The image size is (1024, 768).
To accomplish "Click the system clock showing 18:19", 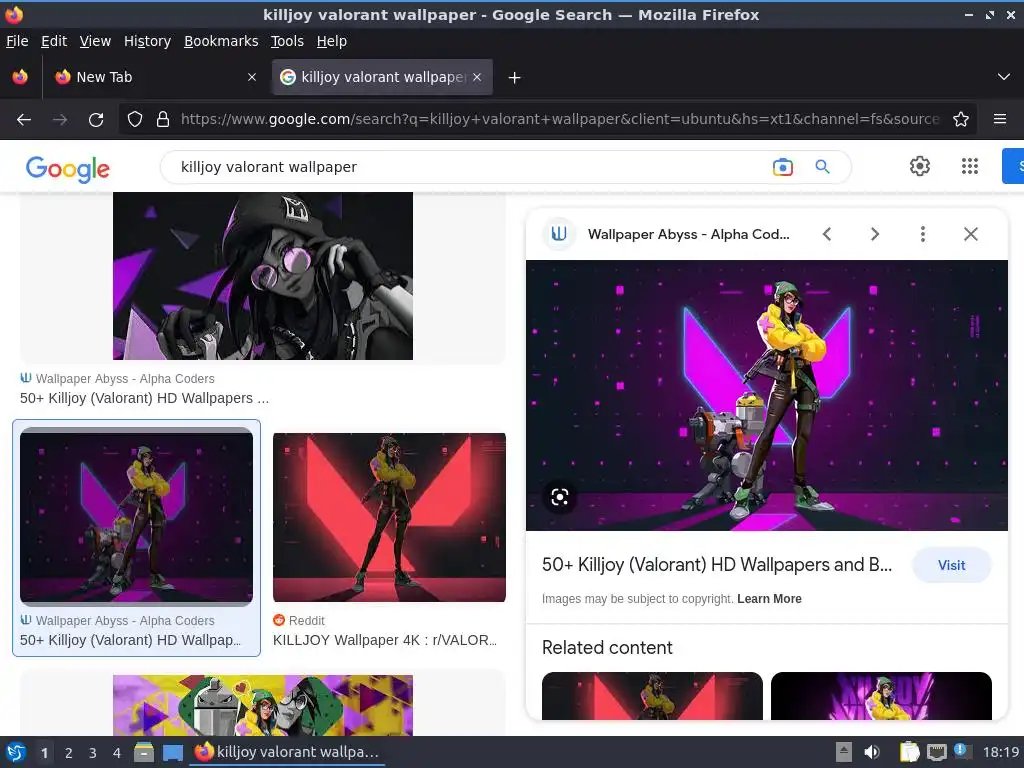I will pyautogui.click(x=1000, y=752).
